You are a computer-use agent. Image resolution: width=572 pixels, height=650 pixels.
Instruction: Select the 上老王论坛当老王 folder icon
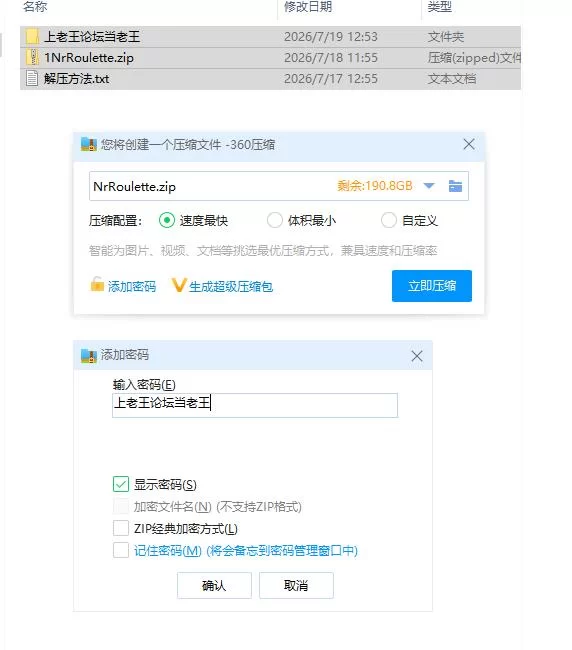click(32, 36)
